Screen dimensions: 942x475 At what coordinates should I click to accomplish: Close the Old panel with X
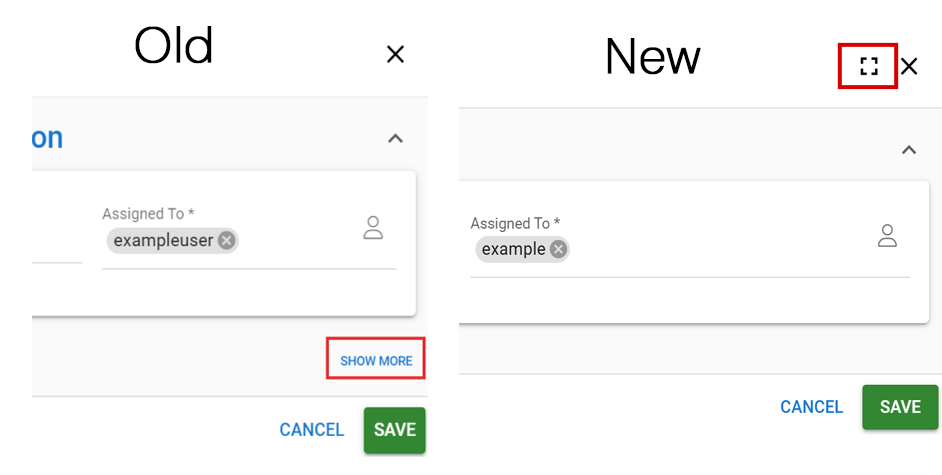(x=395, y=54)
